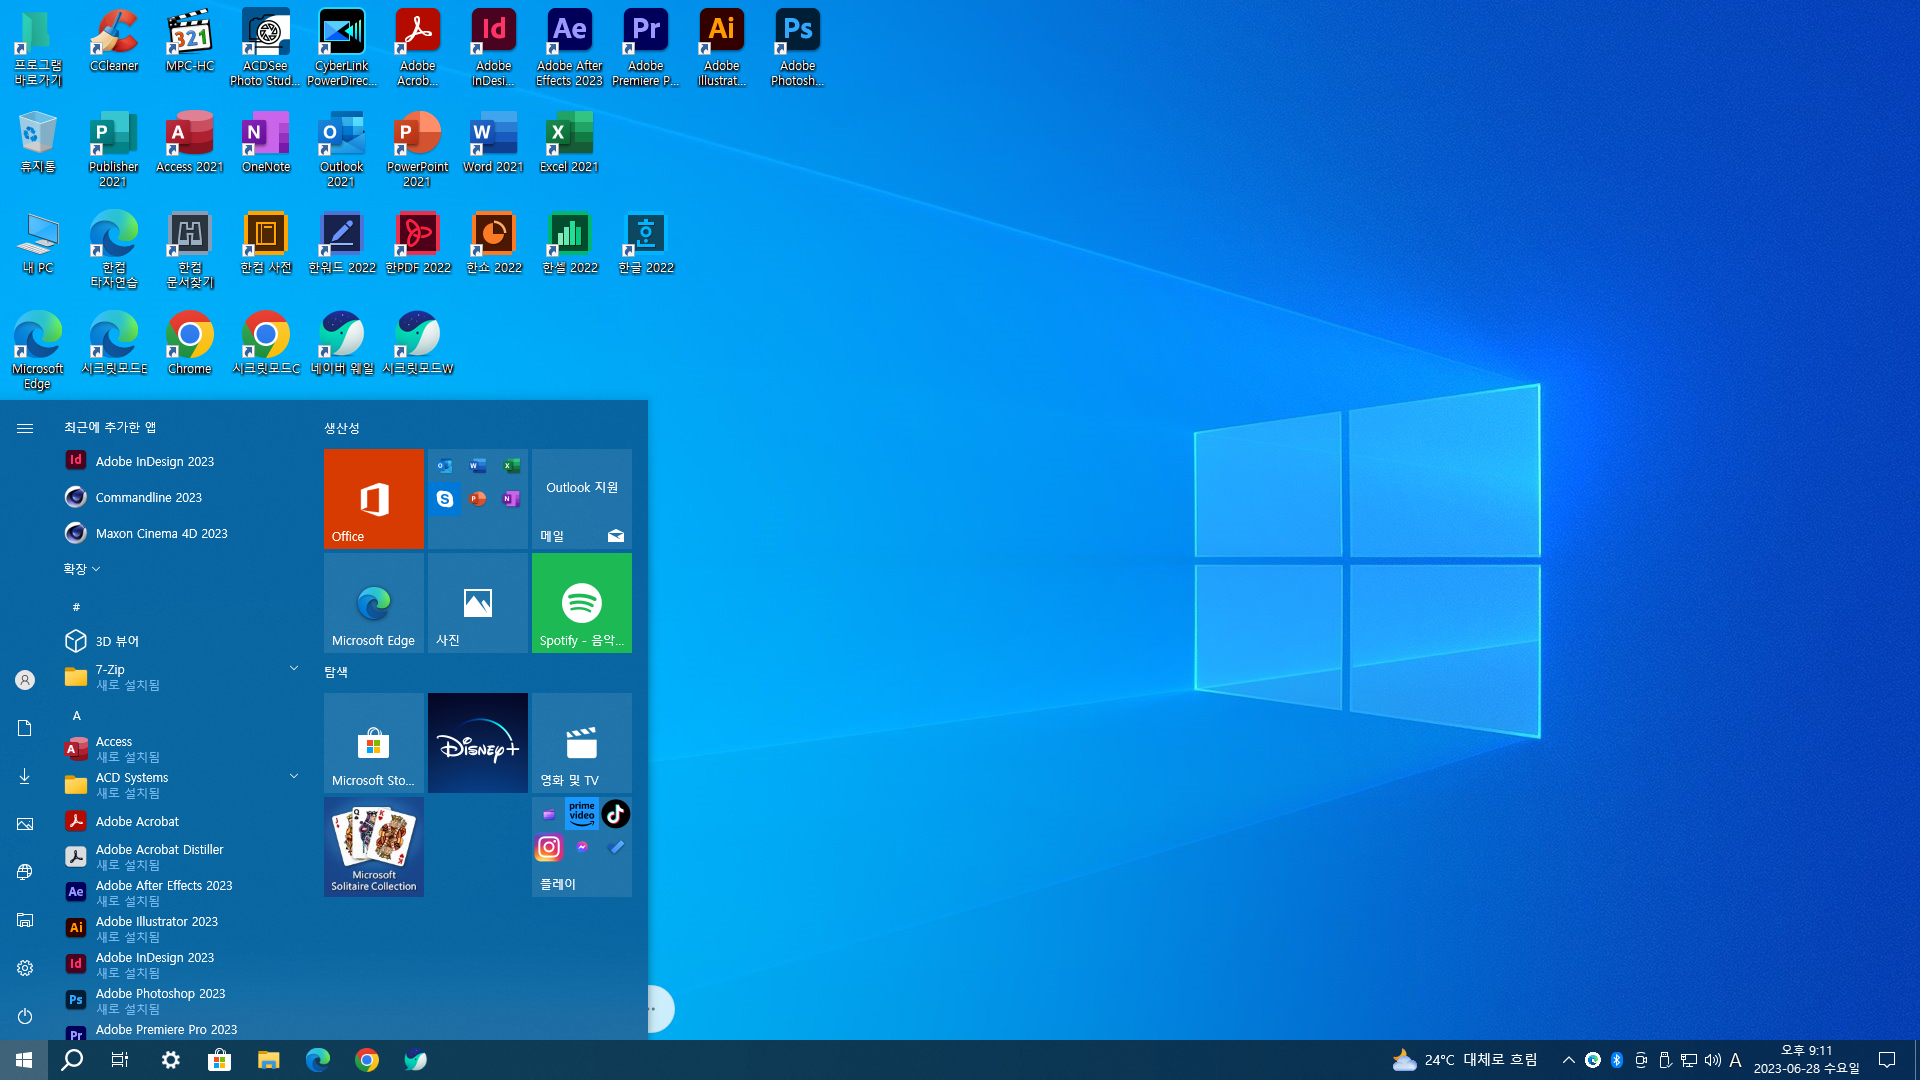
Task: Toggle the IME language indicator A
Action: pos(1735,1060)
